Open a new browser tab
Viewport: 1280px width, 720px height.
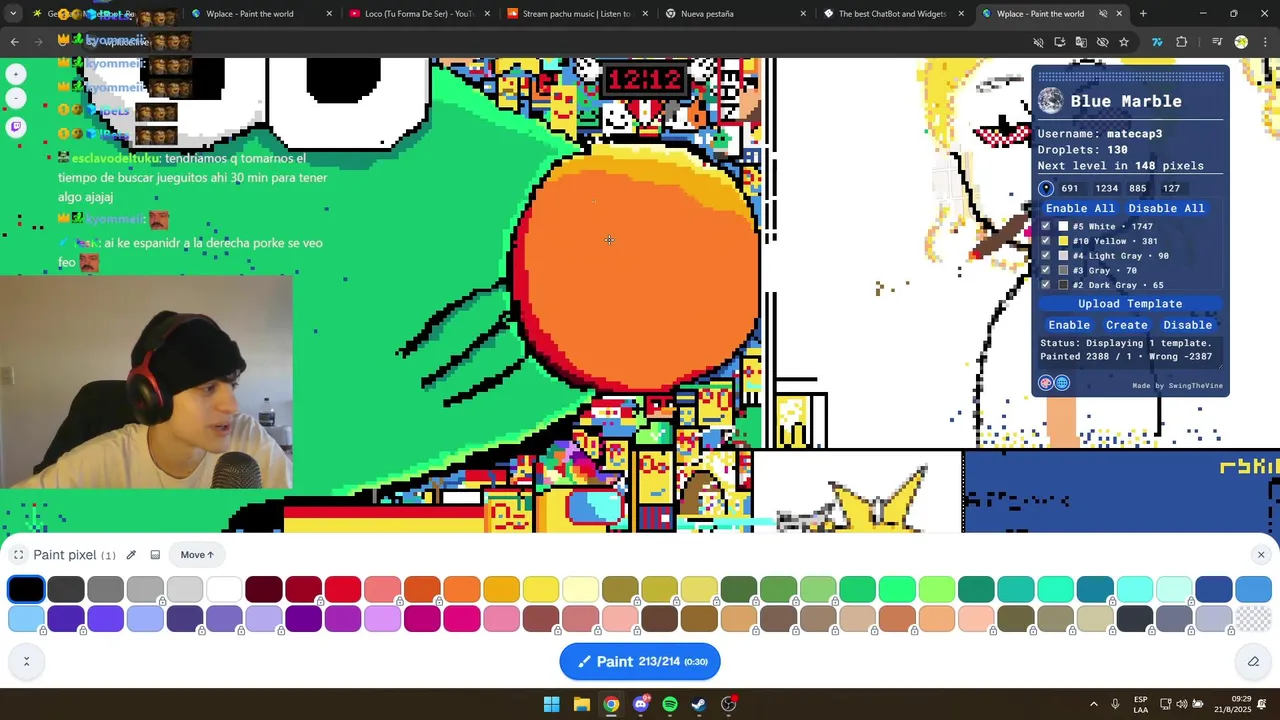pyautogui.click(x=1143, y=14)
